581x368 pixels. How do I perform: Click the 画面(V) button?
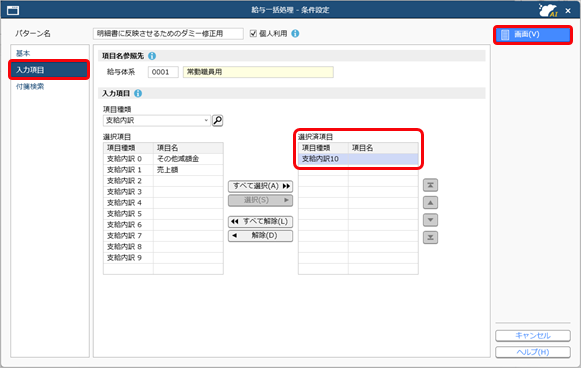tap(533, 35)
